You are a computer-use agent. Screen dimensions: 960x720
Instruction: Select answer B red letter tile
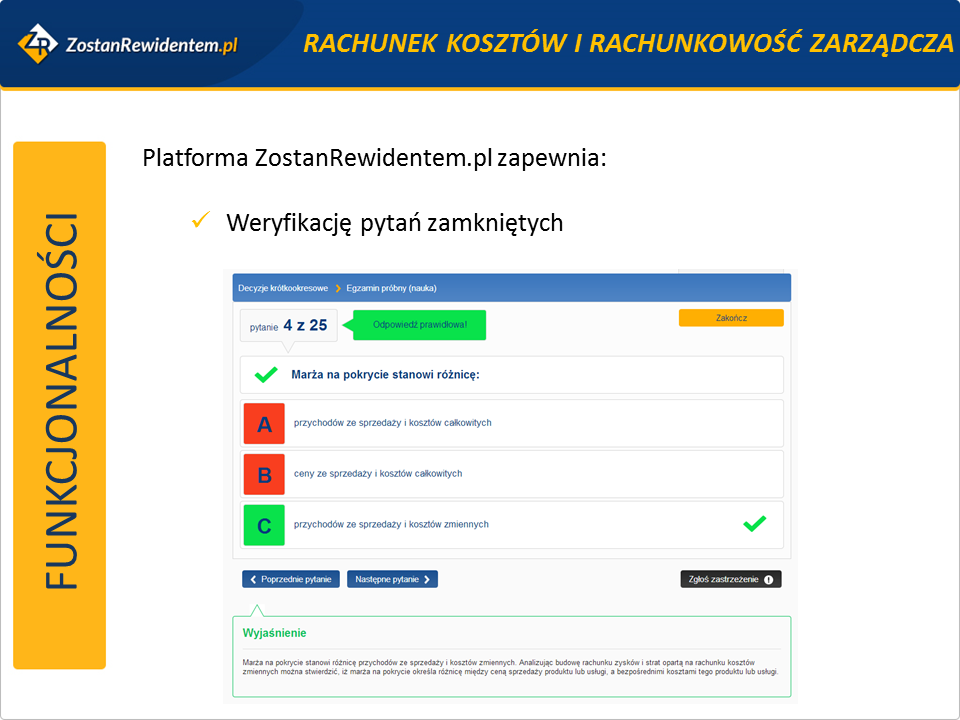coord(264,474)
